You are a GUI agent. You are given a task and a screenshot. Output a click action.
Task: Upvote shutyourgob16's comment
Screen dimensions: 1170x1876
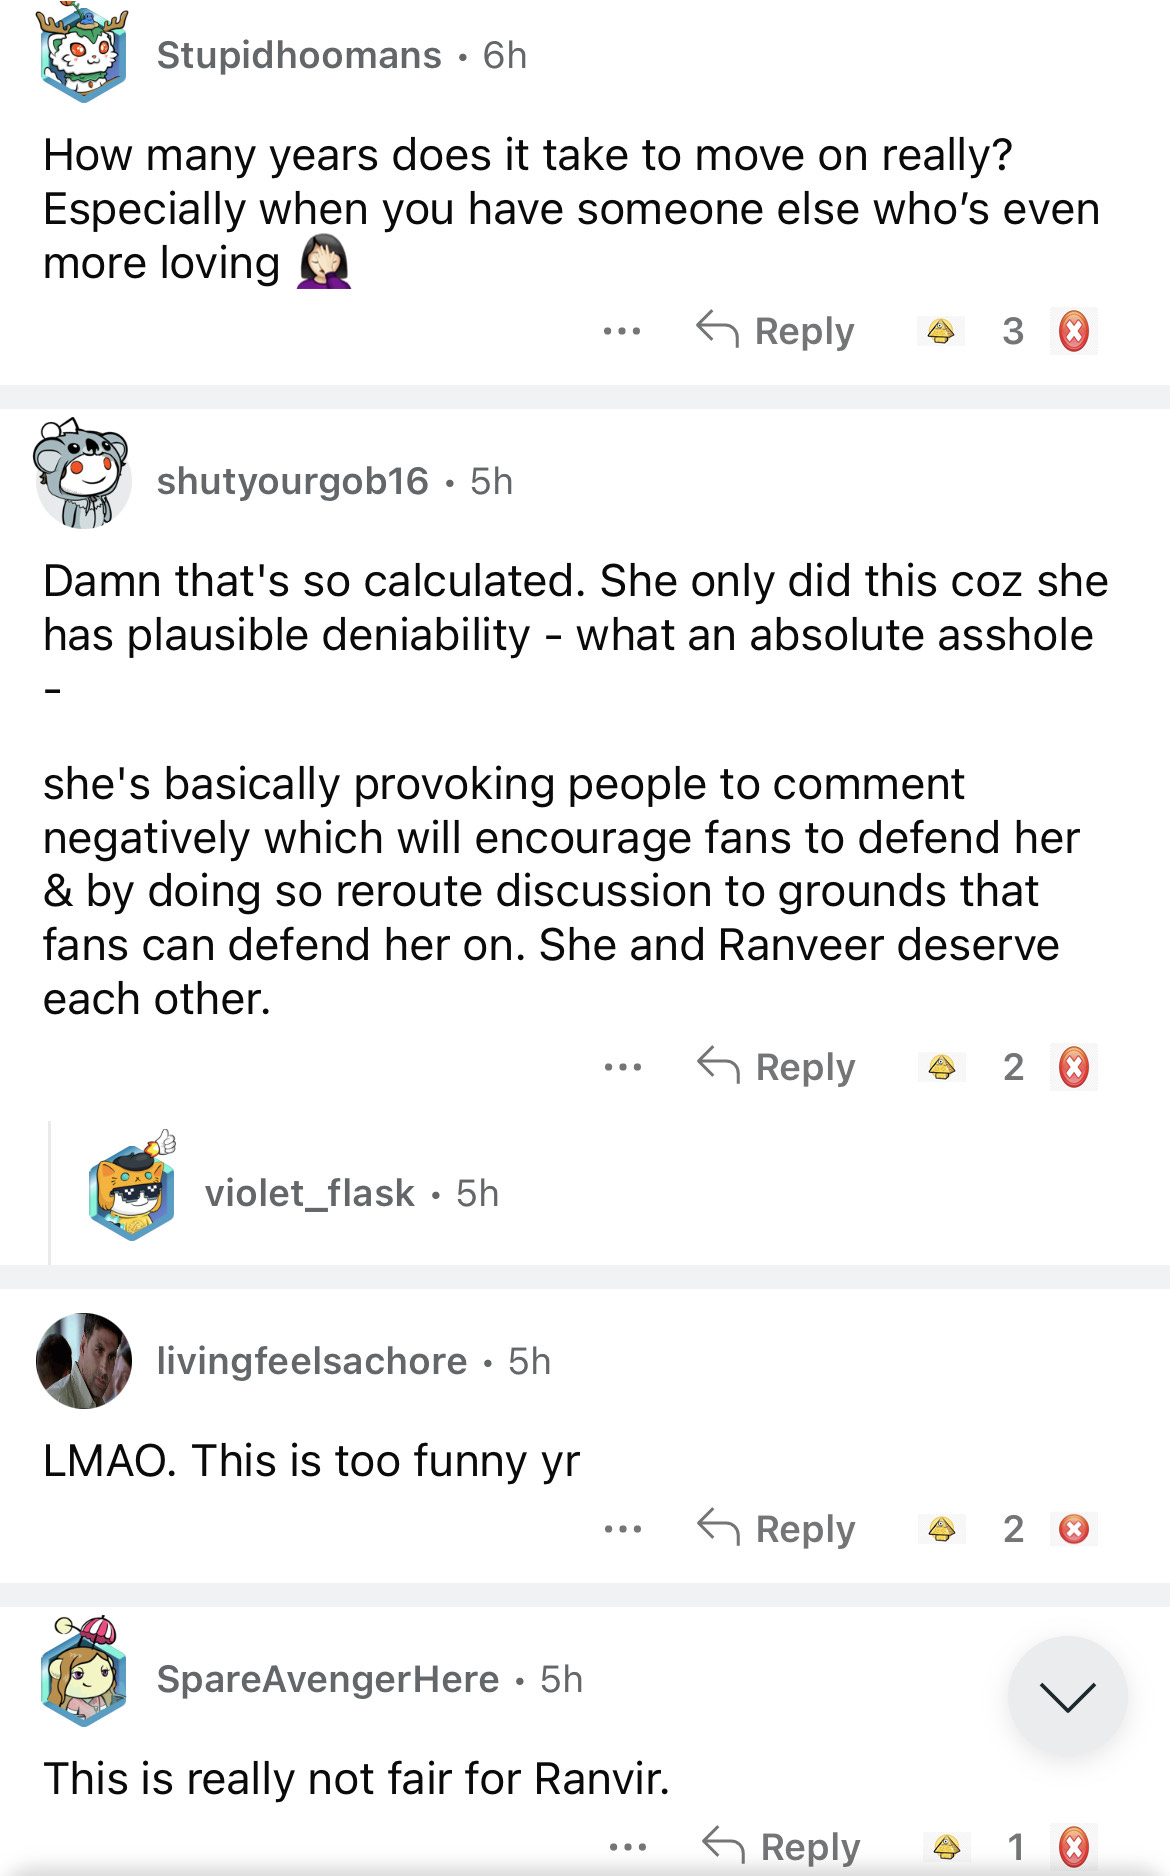point(941,1067)
